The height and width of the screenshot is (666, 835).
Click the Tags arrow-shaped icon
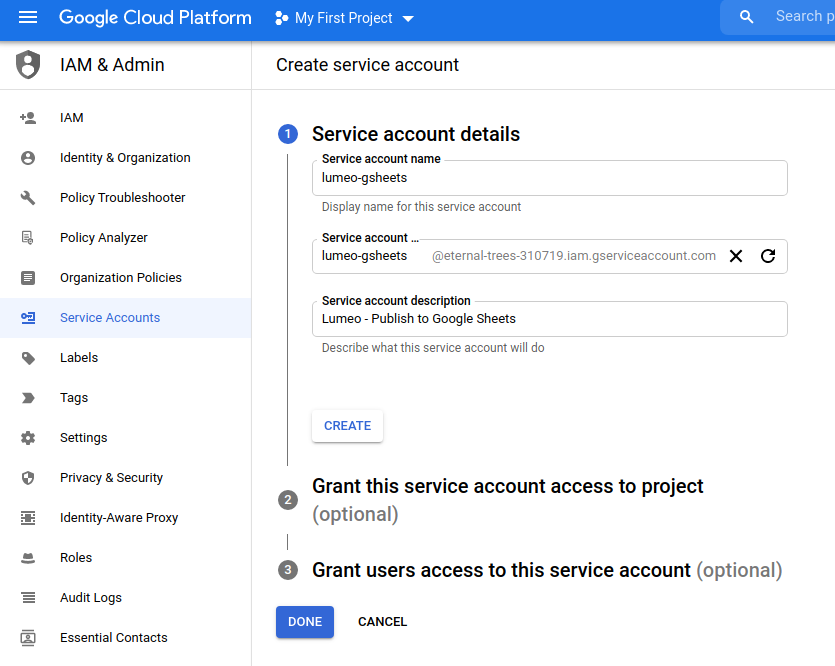pyautogui.click(x=28, y=398)
